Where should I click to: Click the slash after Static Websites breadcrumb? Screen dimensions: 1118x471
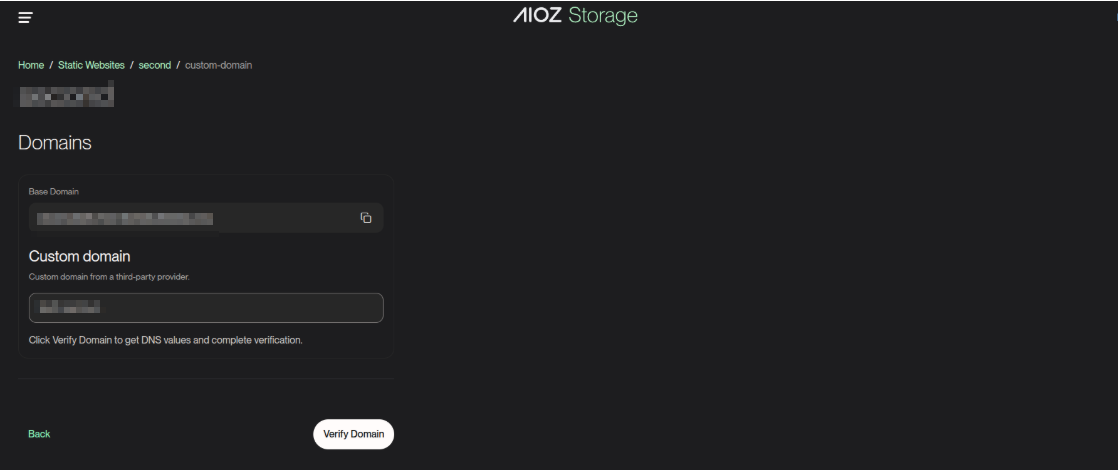coord(132,65)
